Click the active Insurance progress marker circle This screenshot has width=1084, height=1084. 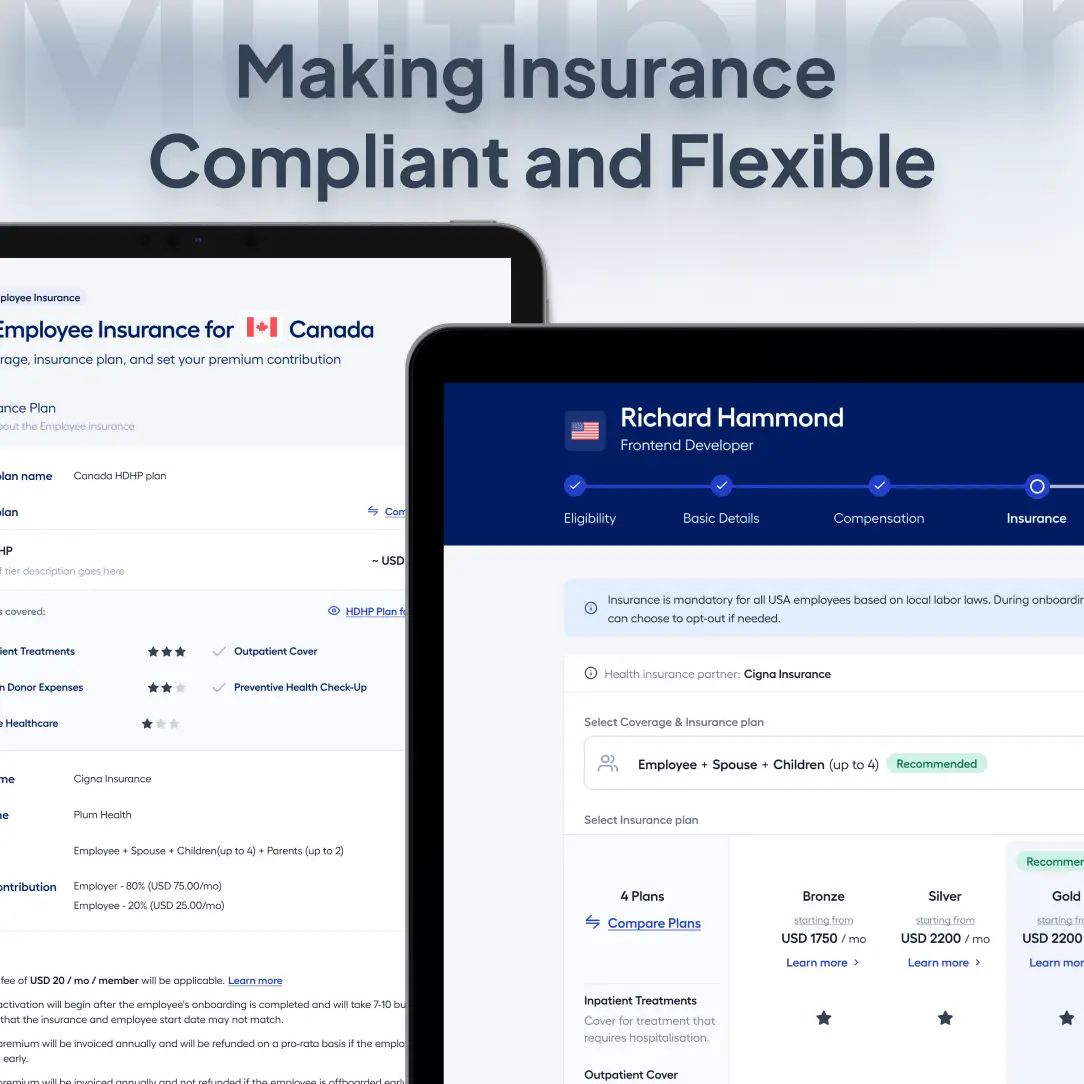click(1037, 487)
